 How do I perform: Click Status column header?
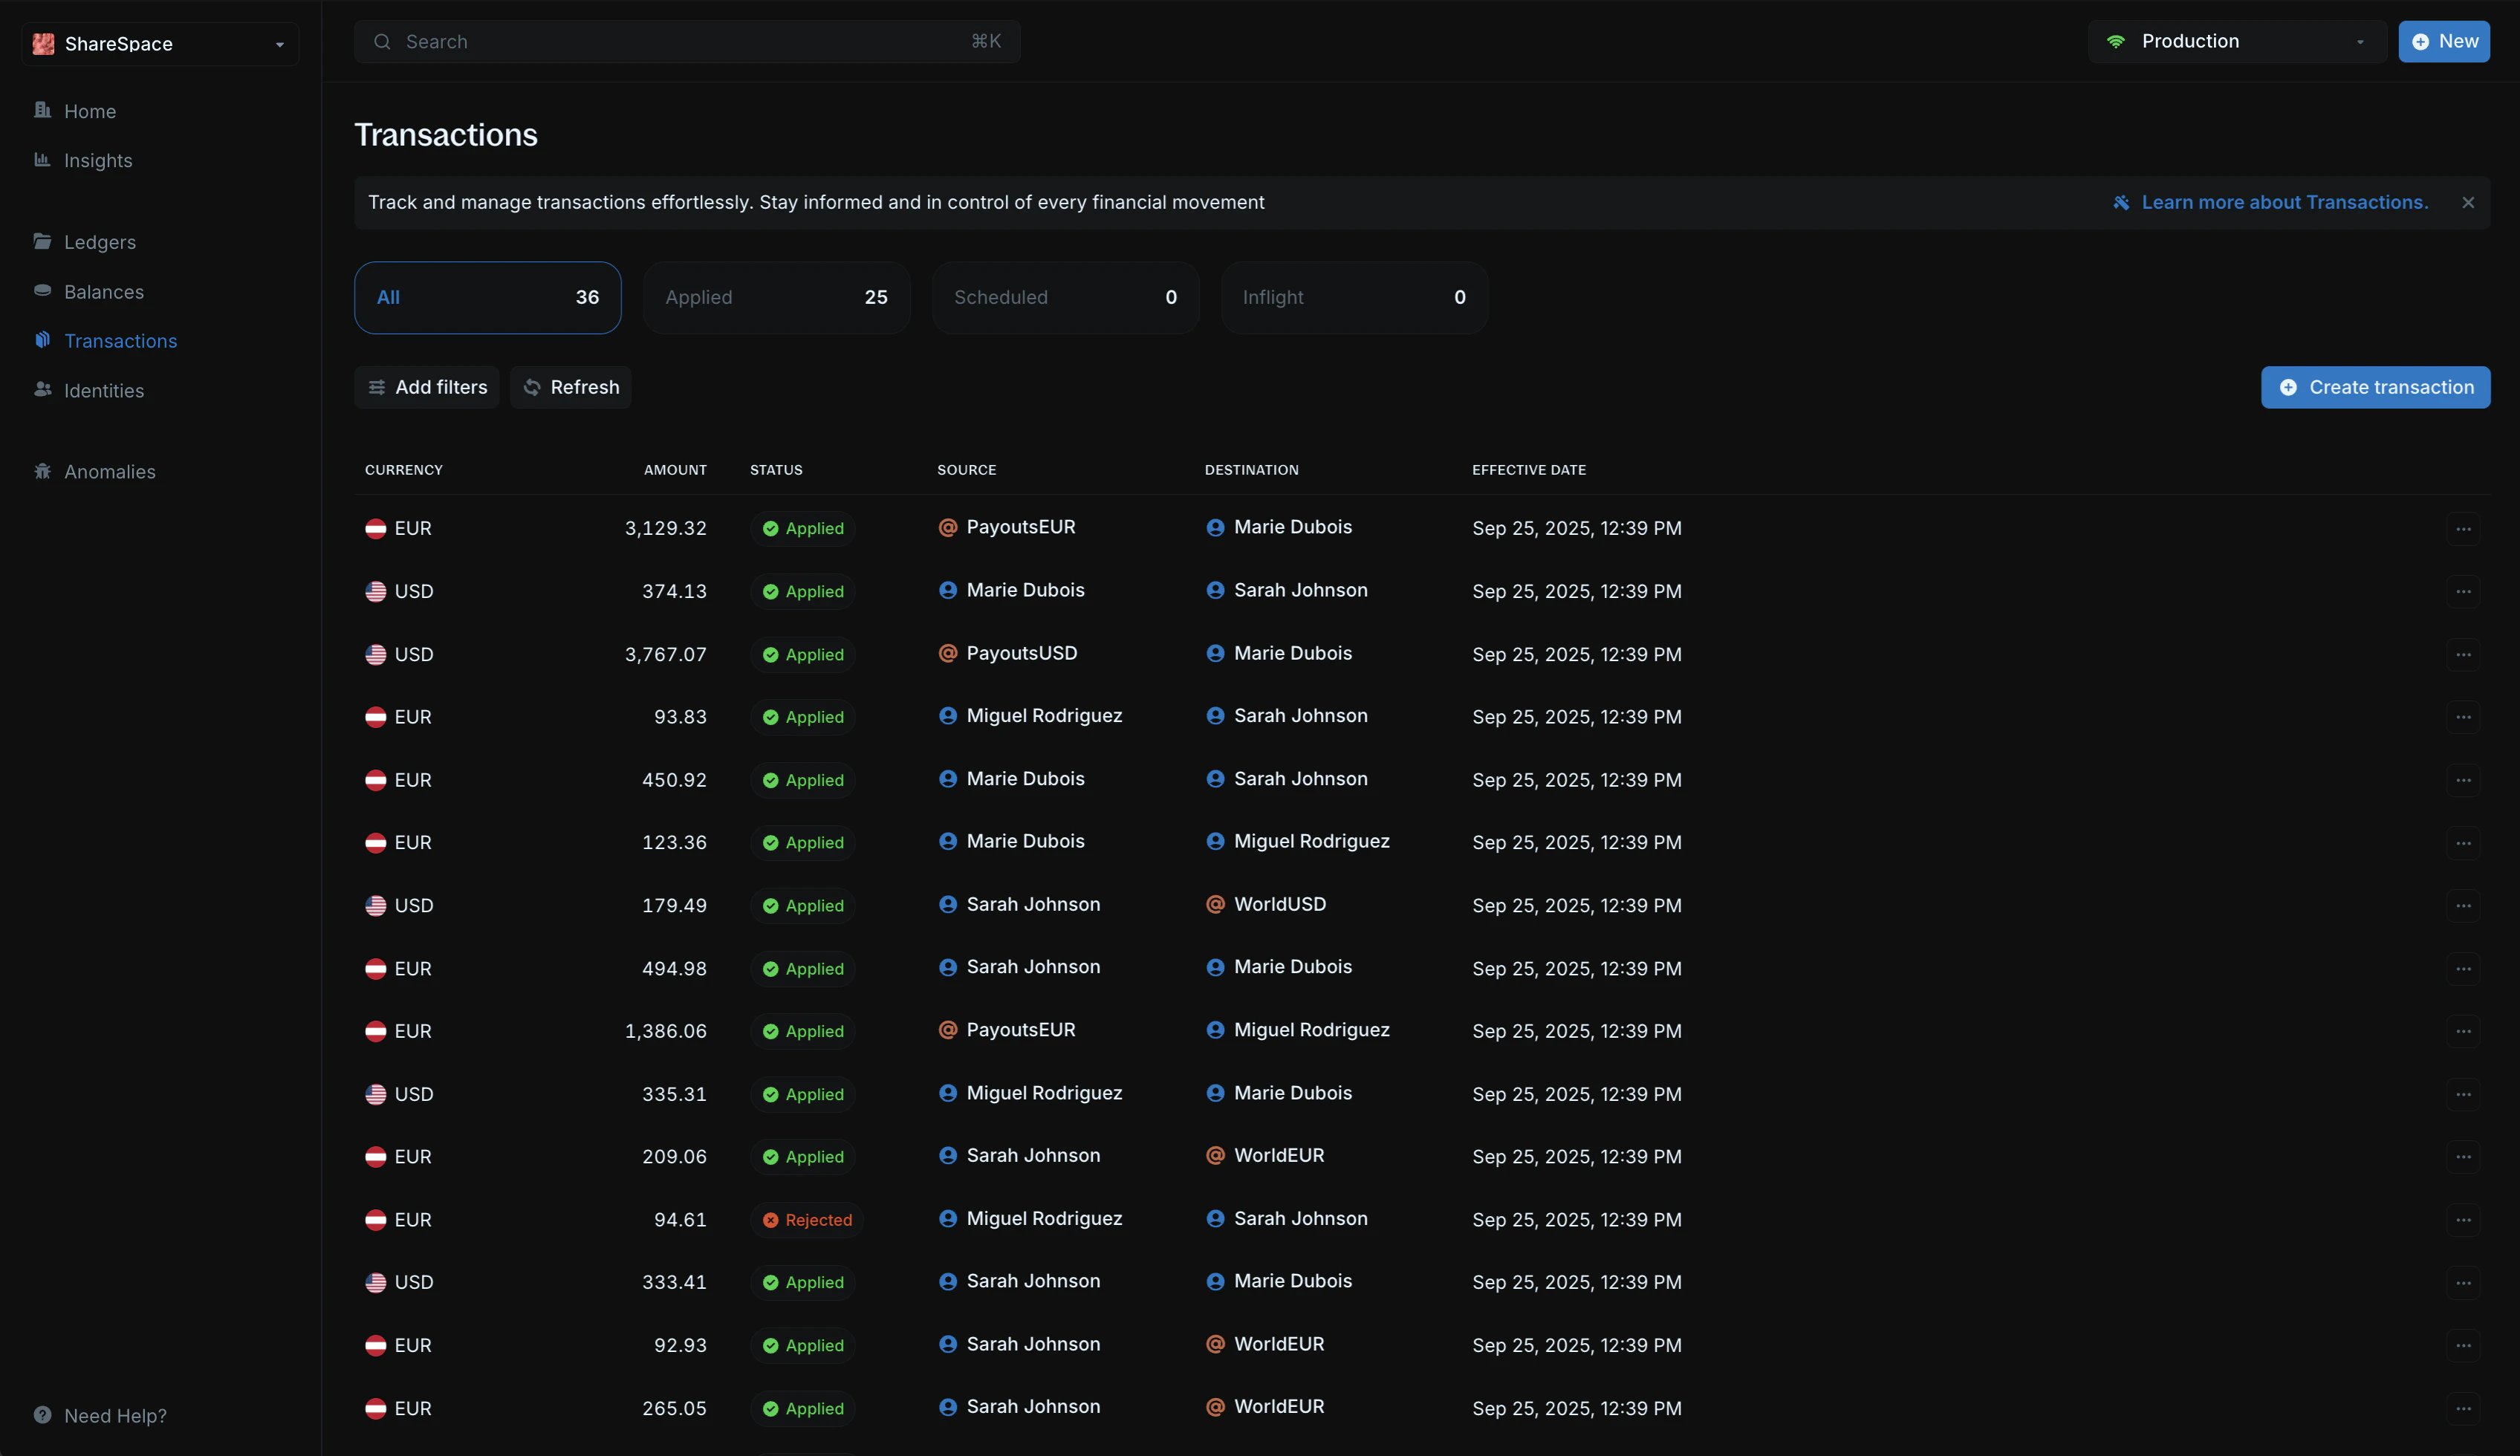[776, 470]
